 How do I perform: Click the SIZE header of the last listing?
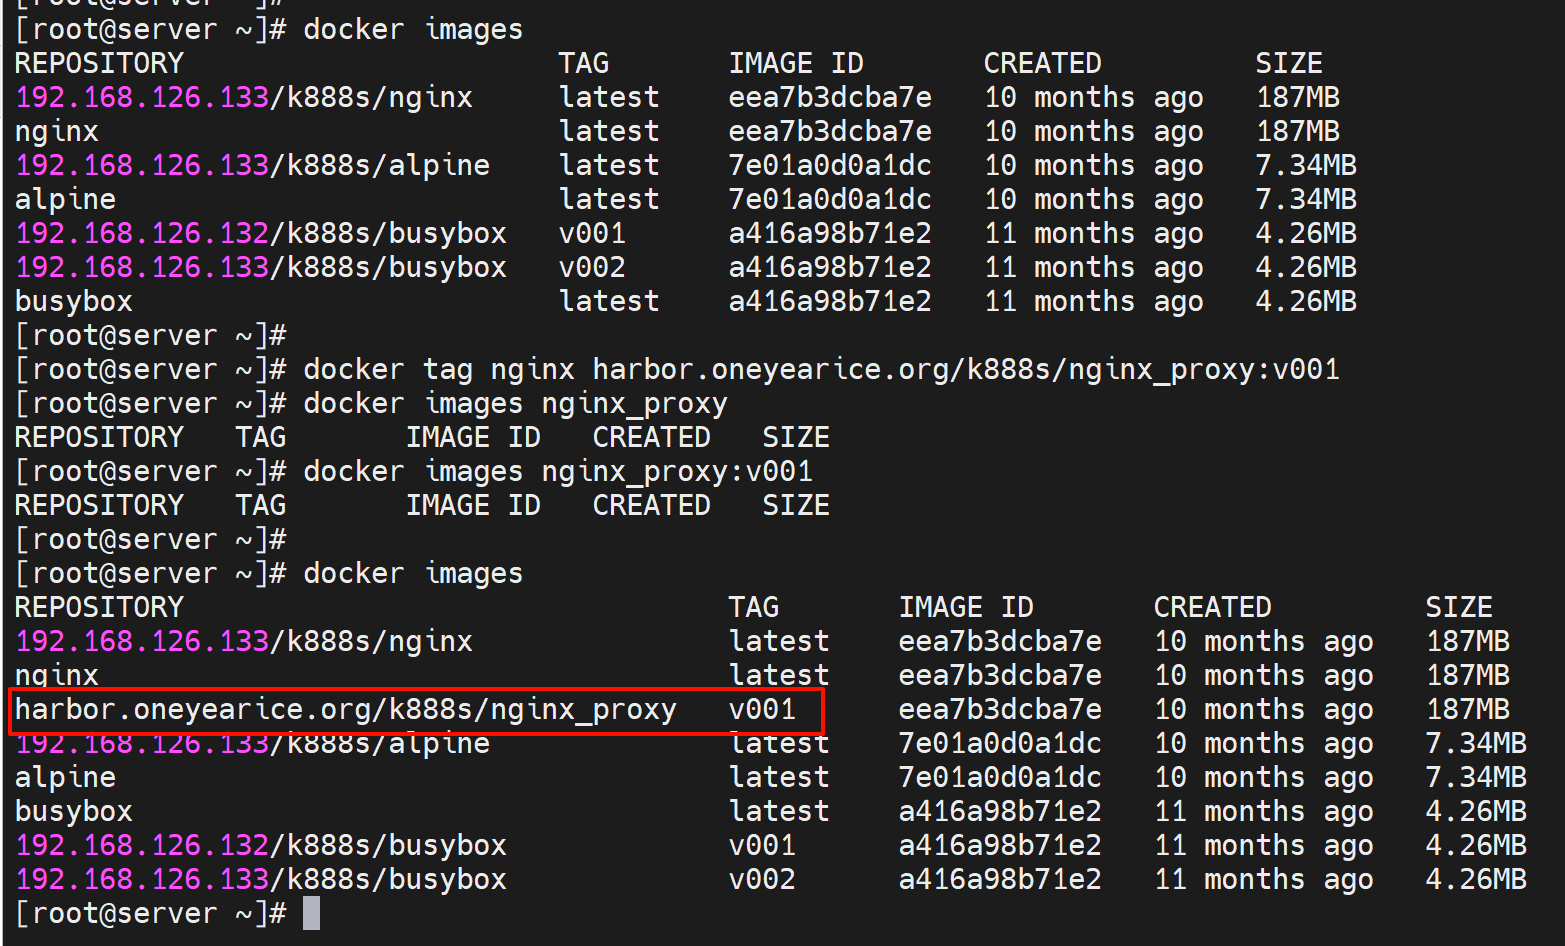[1458, 608]
